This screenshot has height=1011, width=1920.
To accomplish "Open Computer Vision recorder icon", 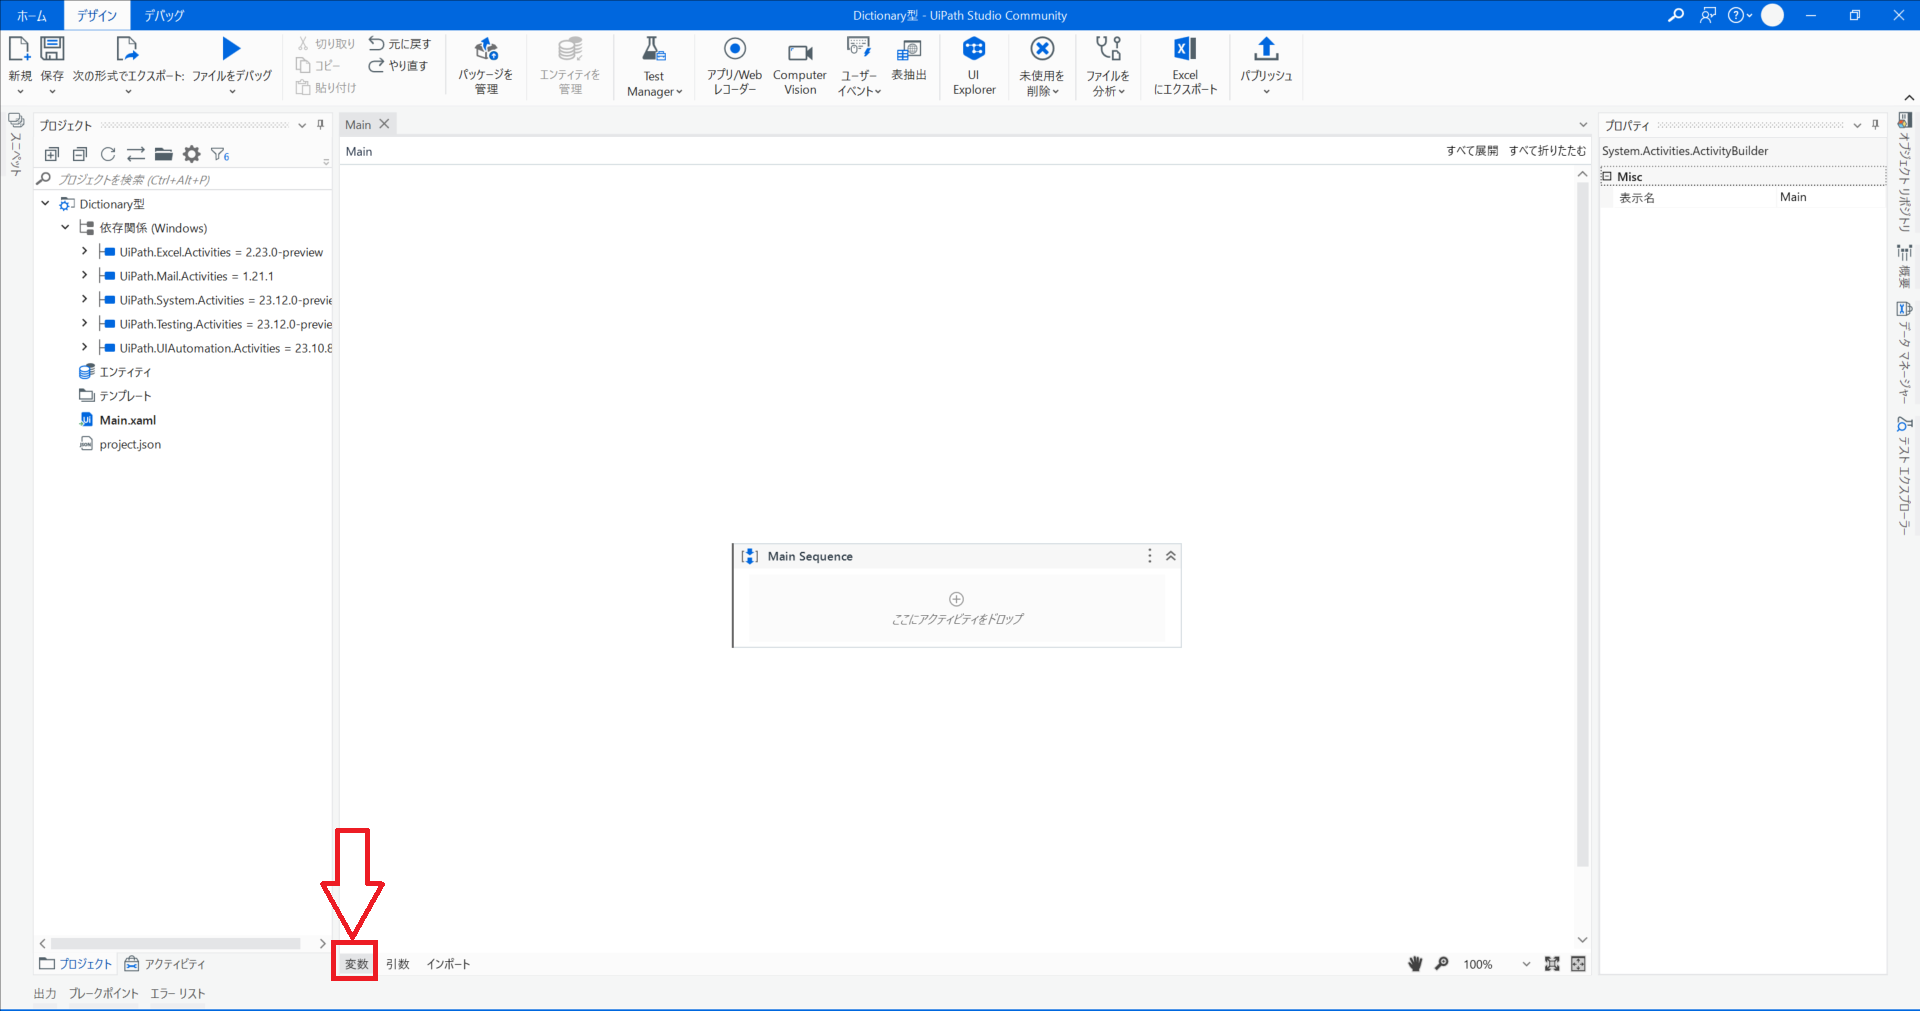I will [800, 52].
